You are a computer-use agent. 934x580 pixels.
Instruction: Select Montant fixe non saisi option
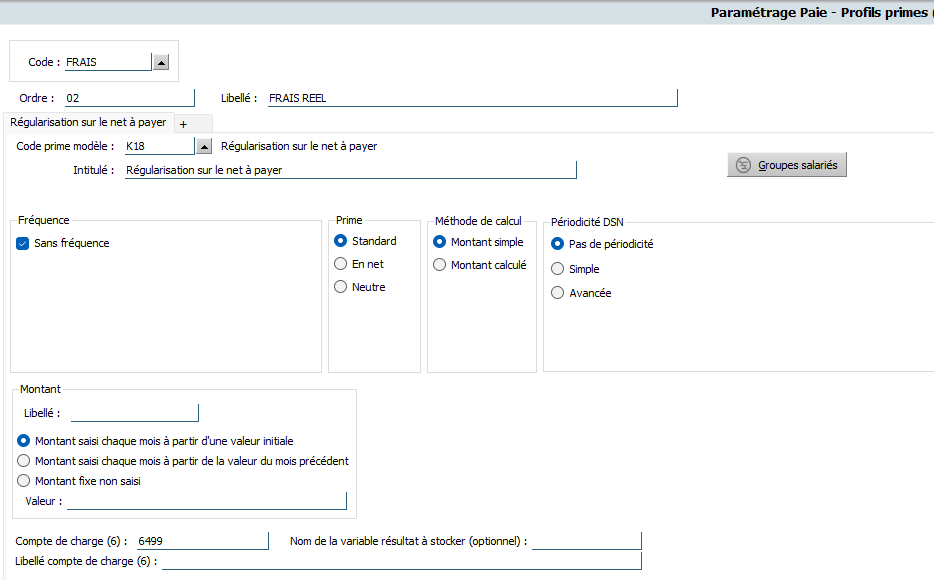(25, 481)
